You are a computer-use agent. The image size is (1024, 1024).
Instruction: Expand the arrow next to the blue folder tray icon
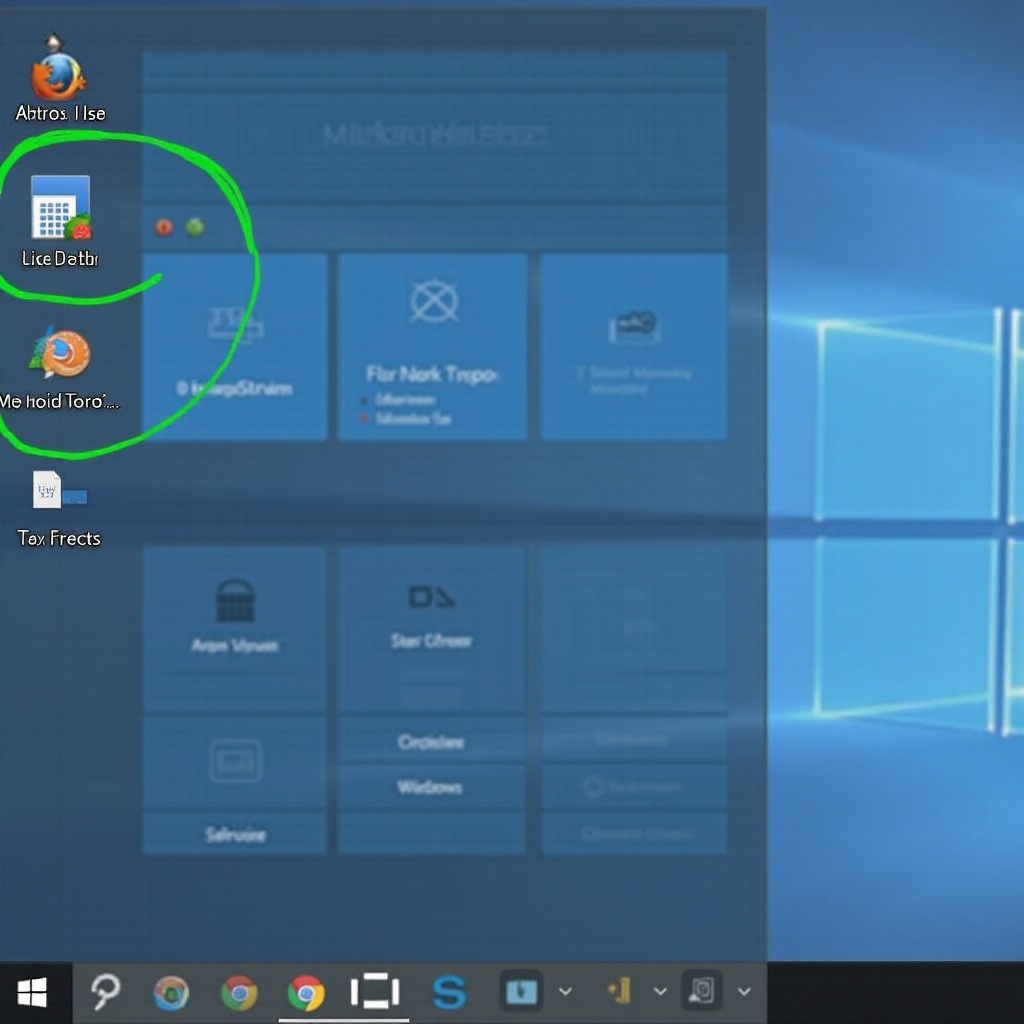(x=565, y=992)
